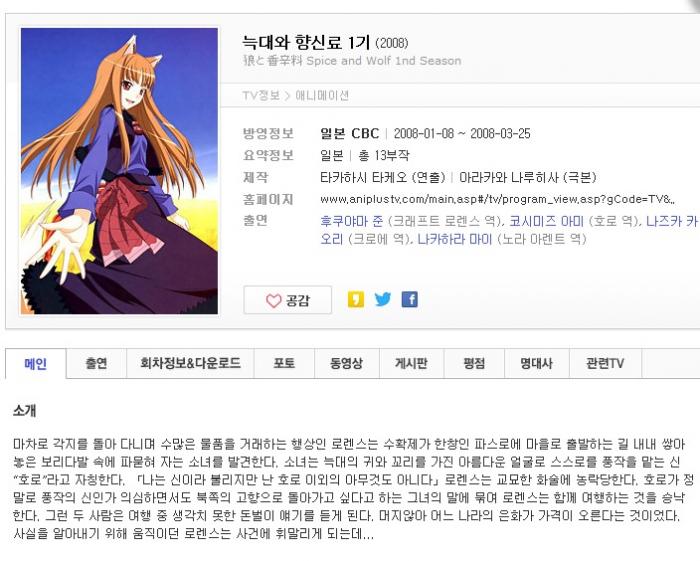The width and height of the screenshot is (700, 561).
Task: Open the aniplustv.com homepage URL
Action: (x=497, y=199)
